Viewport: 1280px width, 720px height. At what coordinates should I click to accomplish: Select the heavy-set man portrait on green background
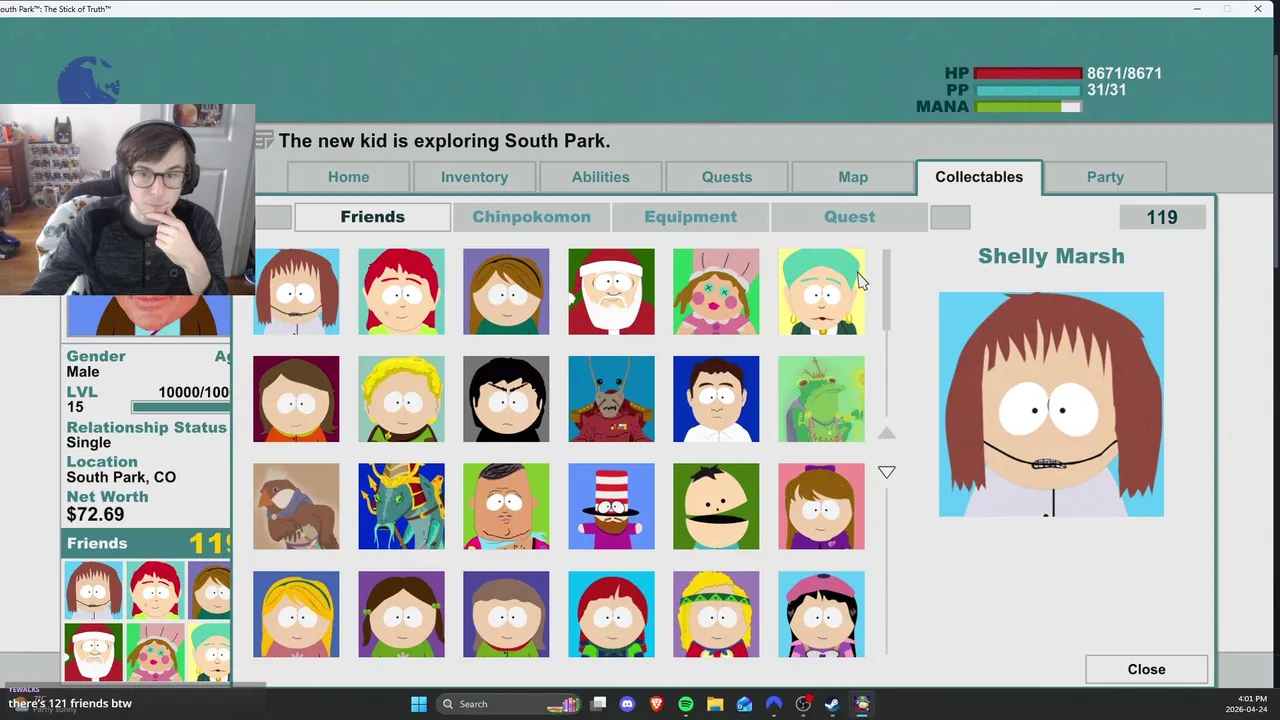tap(506, 506)
